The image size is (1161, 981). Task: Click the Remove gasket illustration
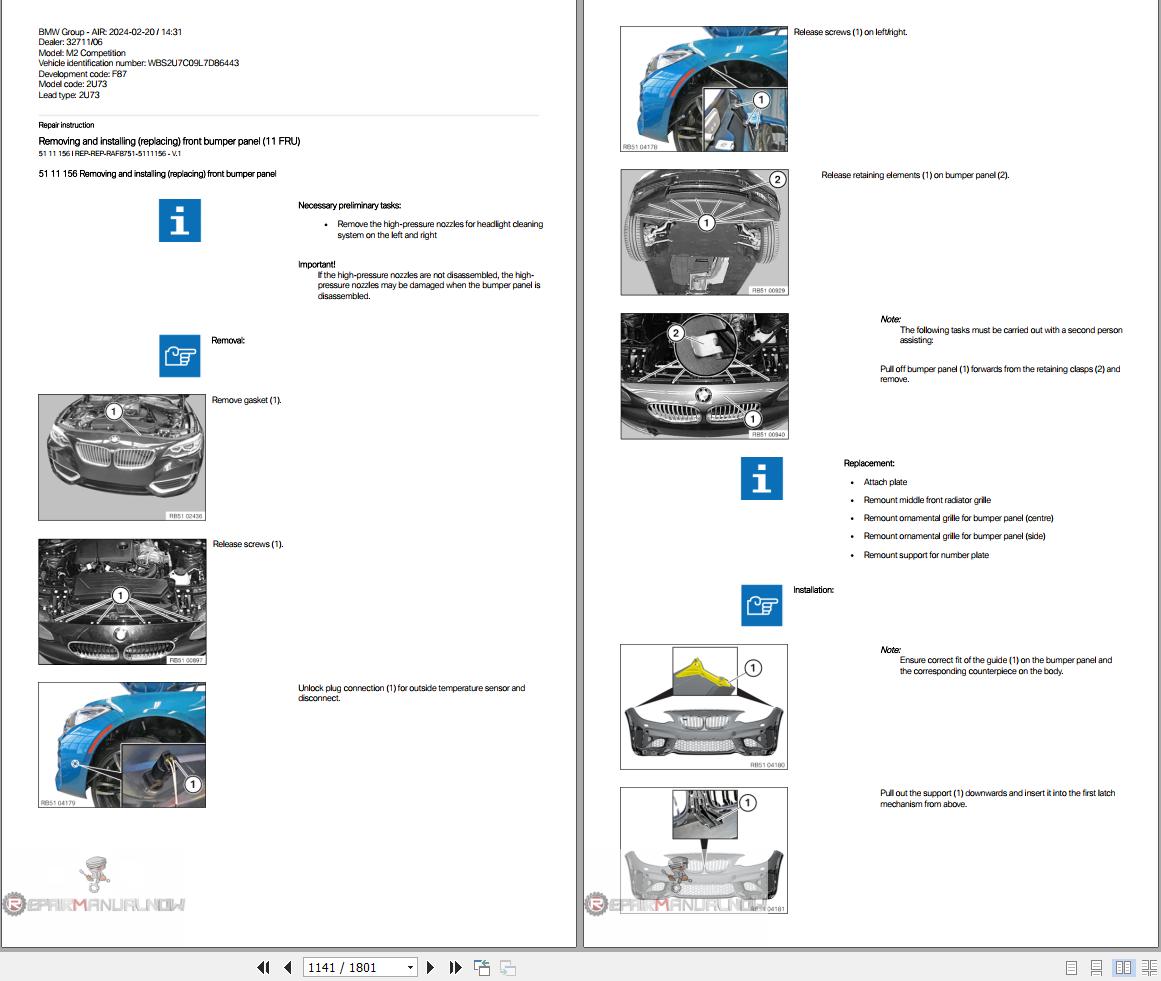(122, 457)
